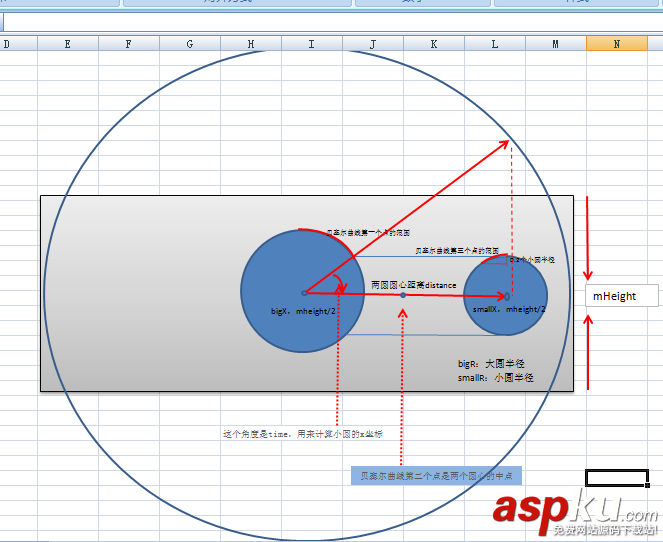663x542 pixels.
Task: Select column F header
Action: 129,44
